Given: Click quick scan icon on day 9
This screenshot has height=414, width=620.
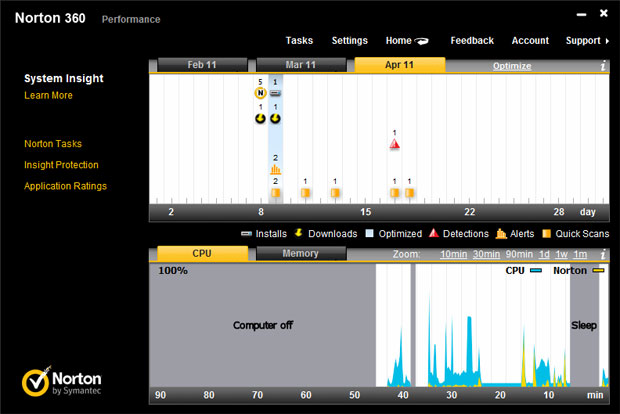Looking at the screenshot, I should pos(276,193).
